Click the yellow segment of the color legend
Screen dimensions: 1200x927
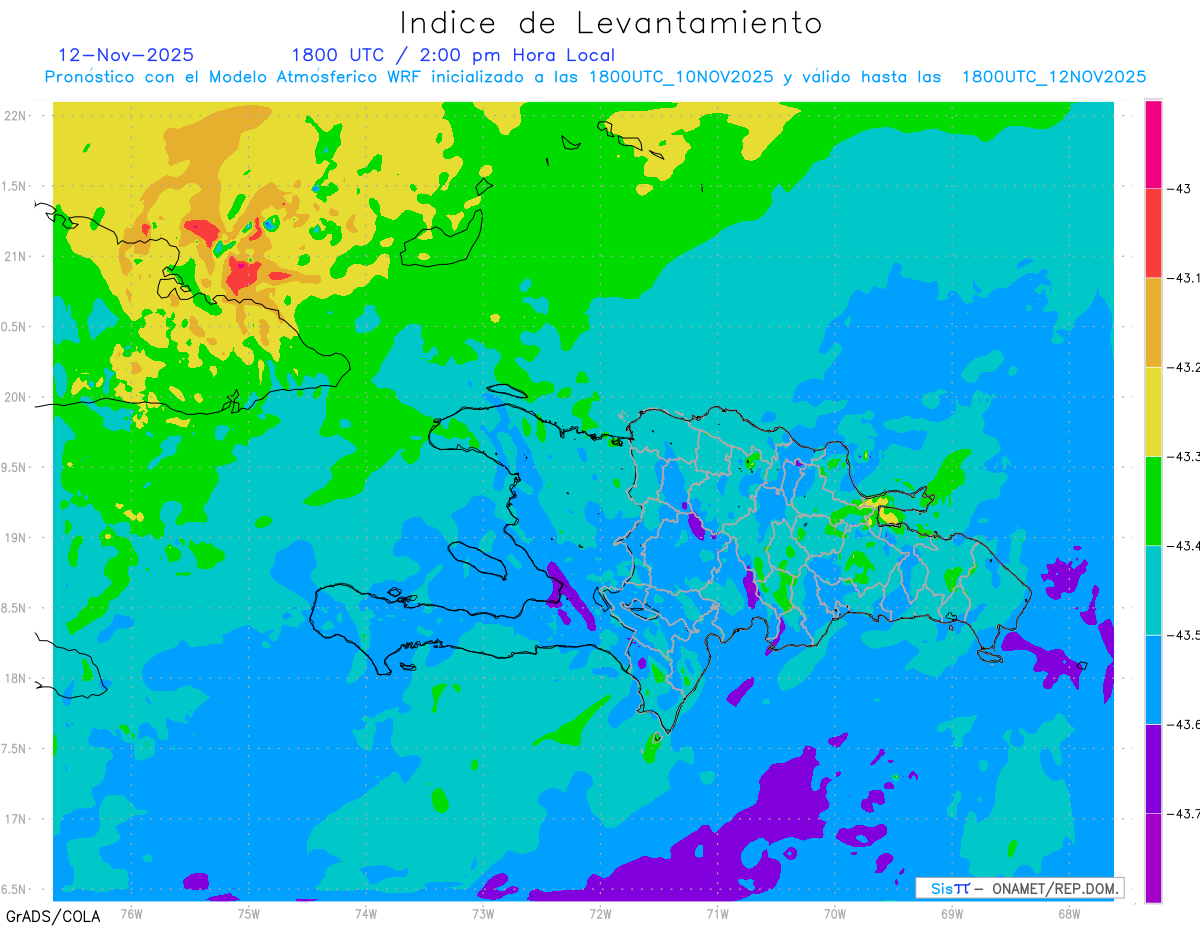1153,411
